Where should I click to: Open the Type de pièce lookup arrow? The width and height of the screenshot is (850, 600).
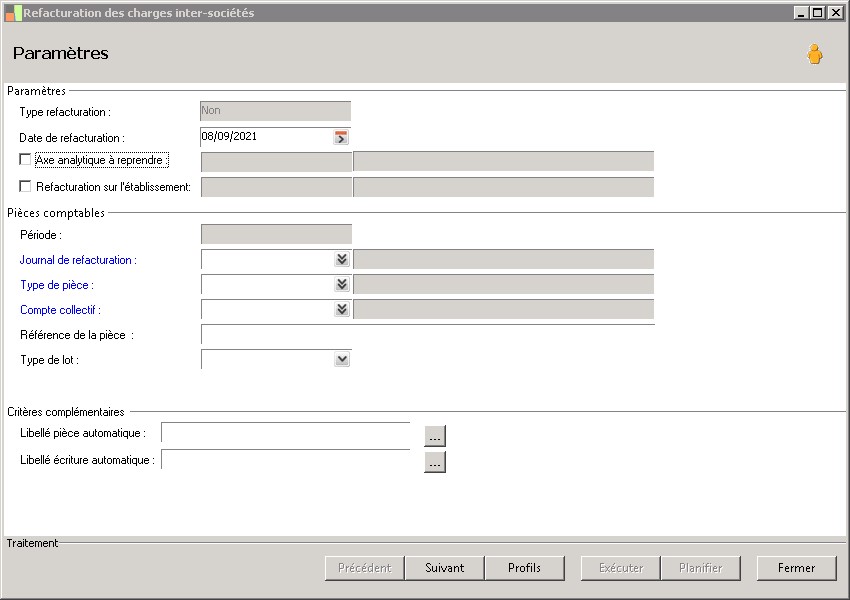point(342,284)
